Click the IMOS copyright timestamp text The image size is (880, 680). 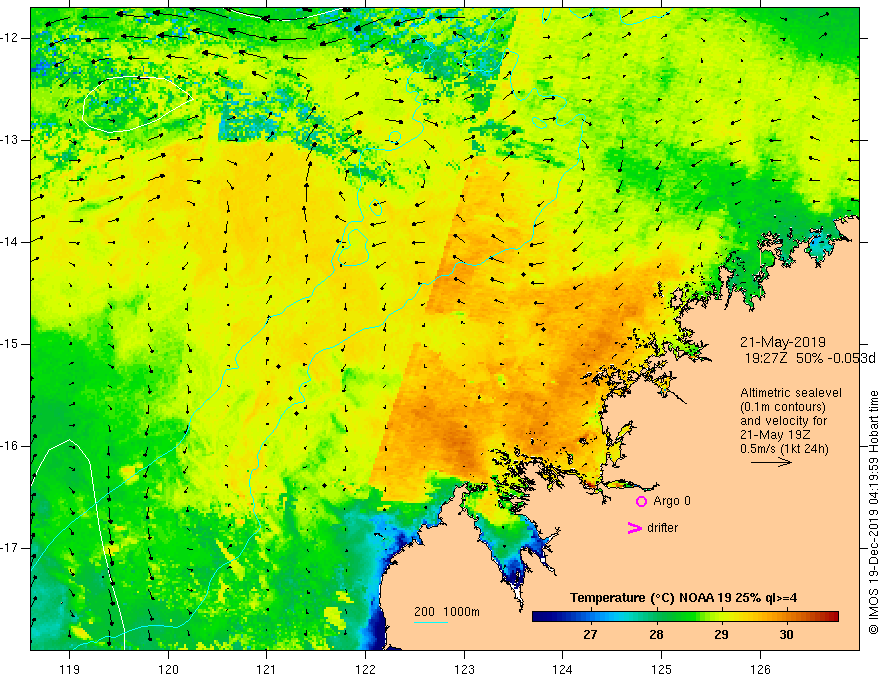[x=873, y=512]
